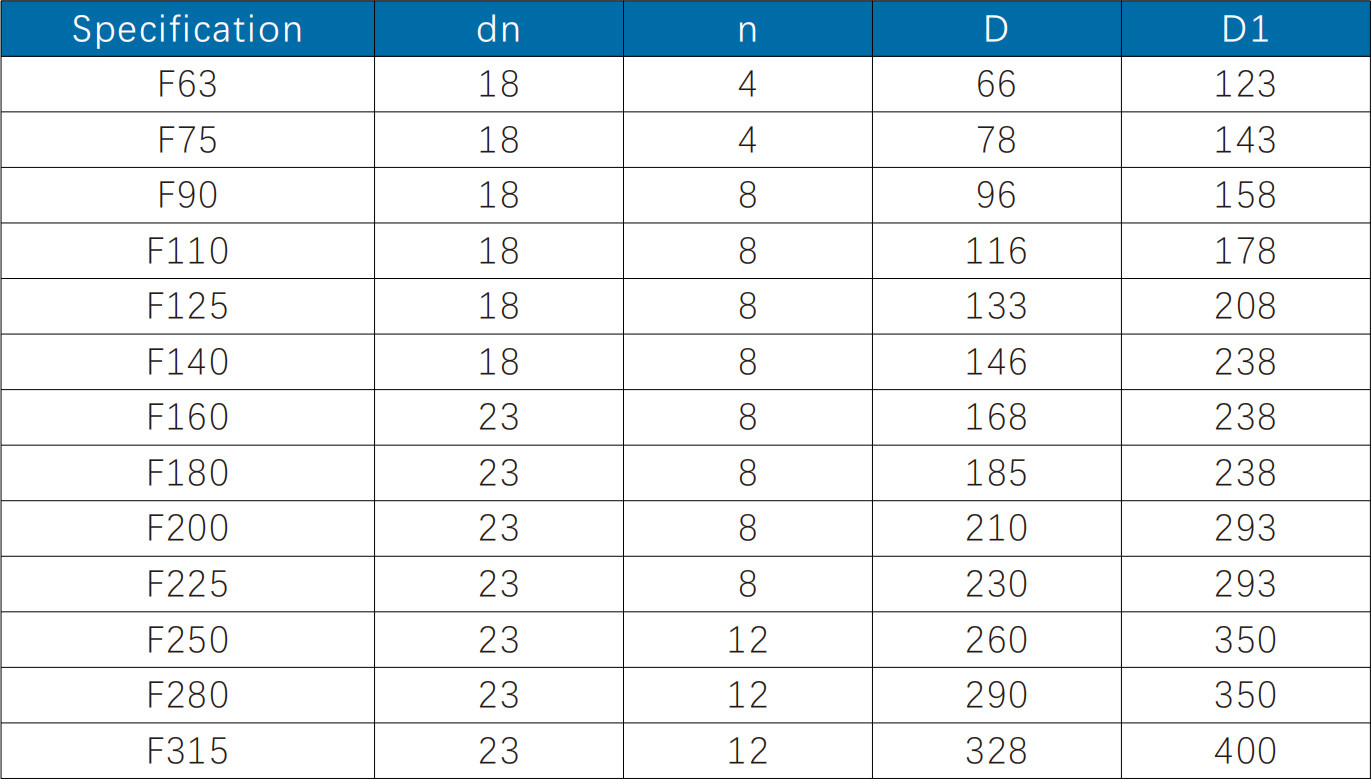The image size is (1371, 779).
Task: Click the D value 133 for F125
Action: coord(996,306)
